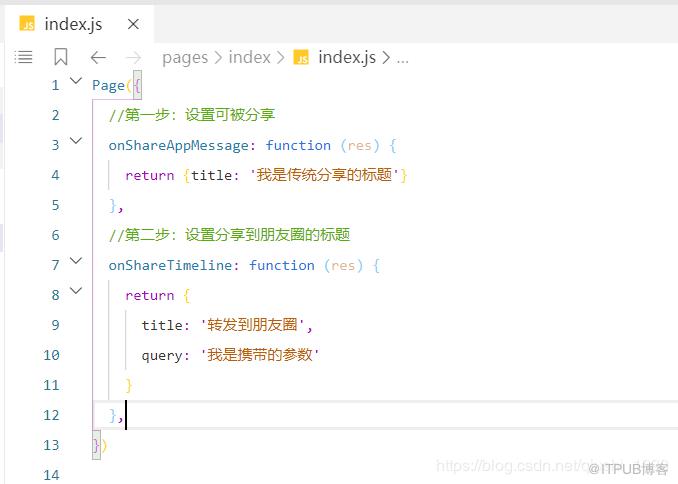Go forward with the right arrow
678x484 pixels.
pos(133,57)
